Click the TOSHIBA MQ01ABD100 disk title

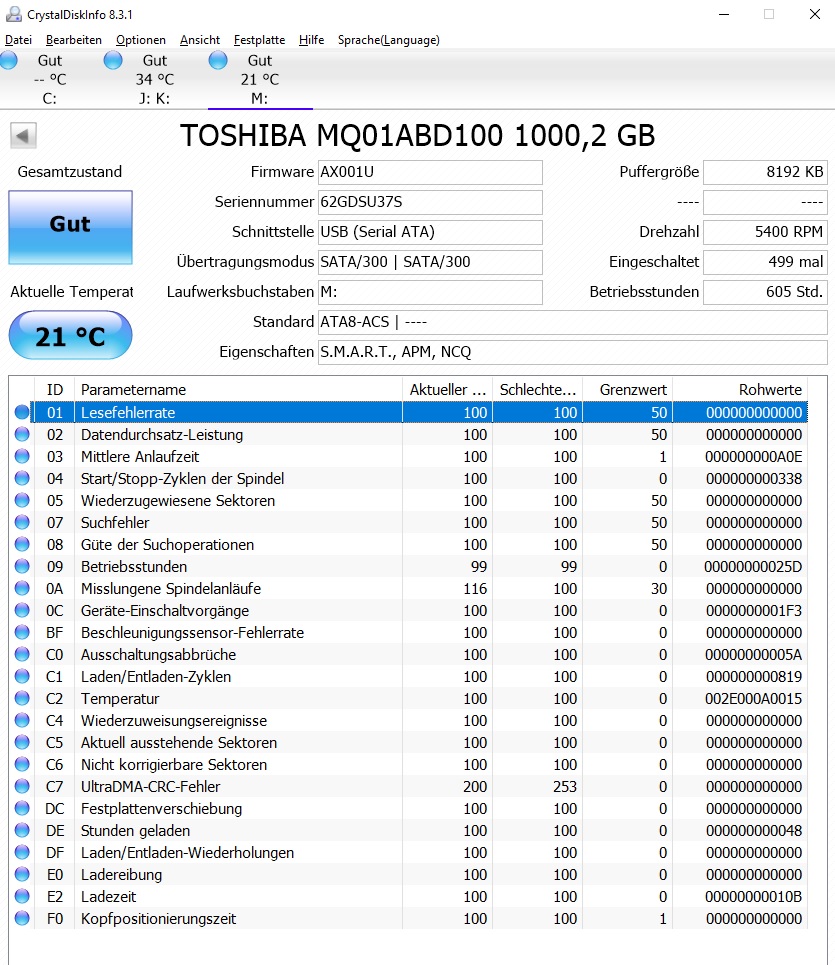(418, 135)
